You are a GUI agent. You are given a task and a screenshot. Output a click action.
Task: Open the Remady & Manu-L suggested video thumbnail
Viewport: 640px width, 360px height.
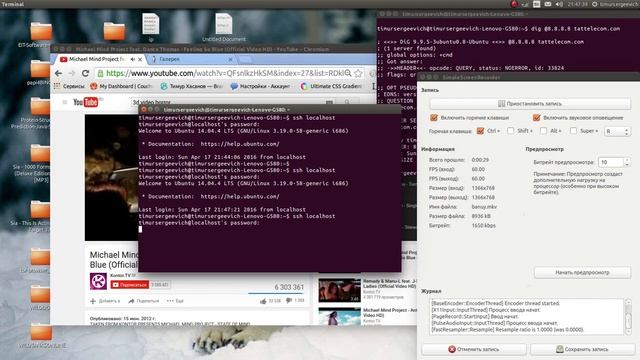[x=340, y=290]
